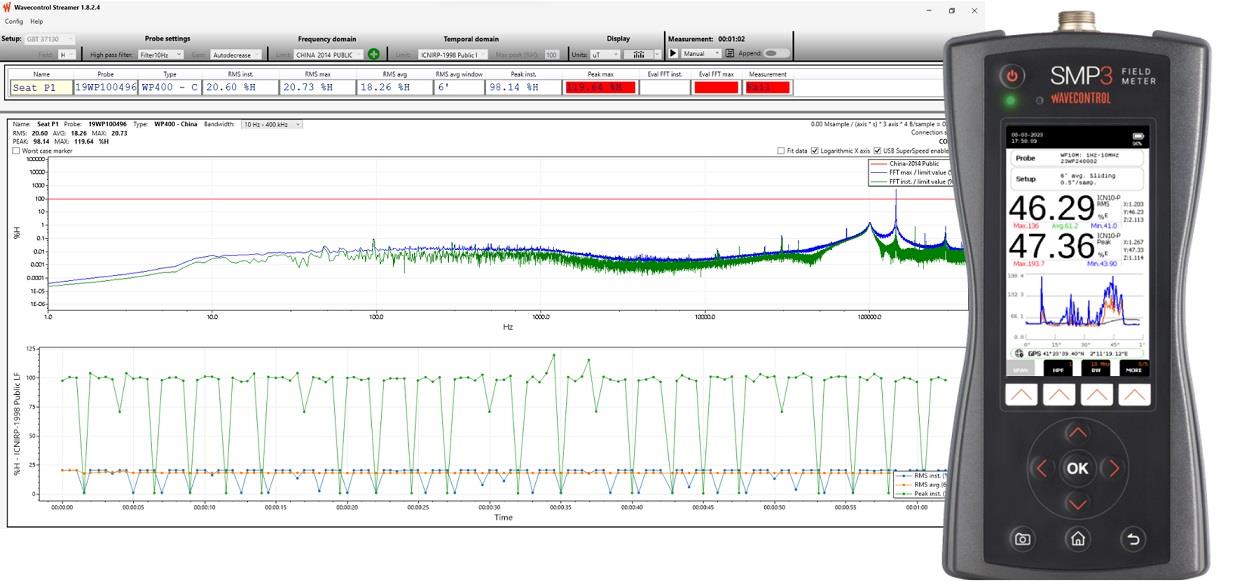1235x582 pixels.
Task: Open the Gain Autodecrease dropdown
Action: pos(238,54)
